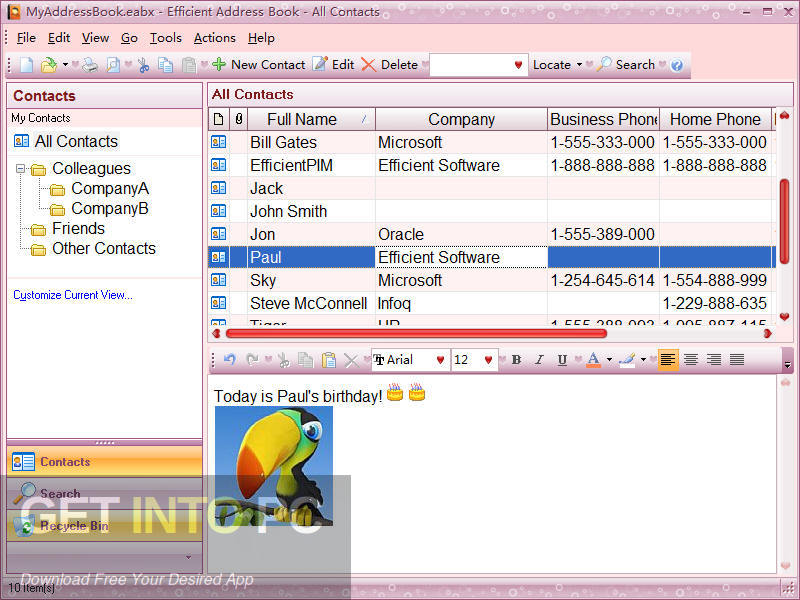Open the View menu
800x600 pixels.
[x=95, y=38]
